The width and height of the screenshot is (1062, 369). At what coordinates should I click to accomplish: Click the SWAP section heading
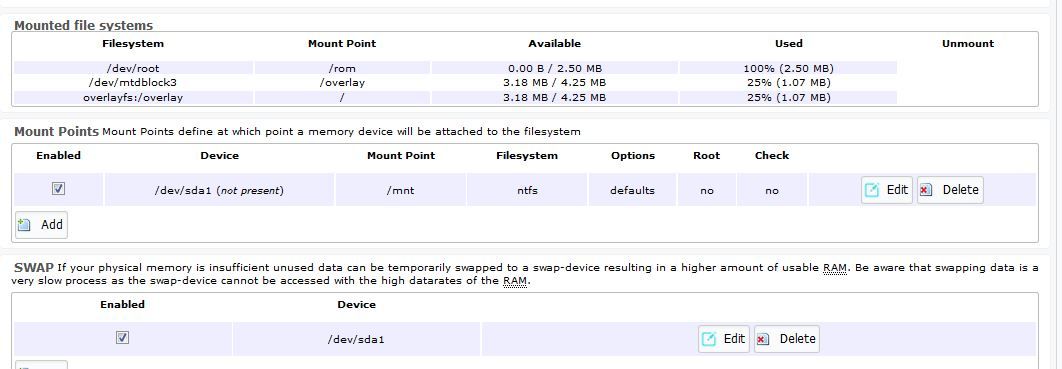34,267
